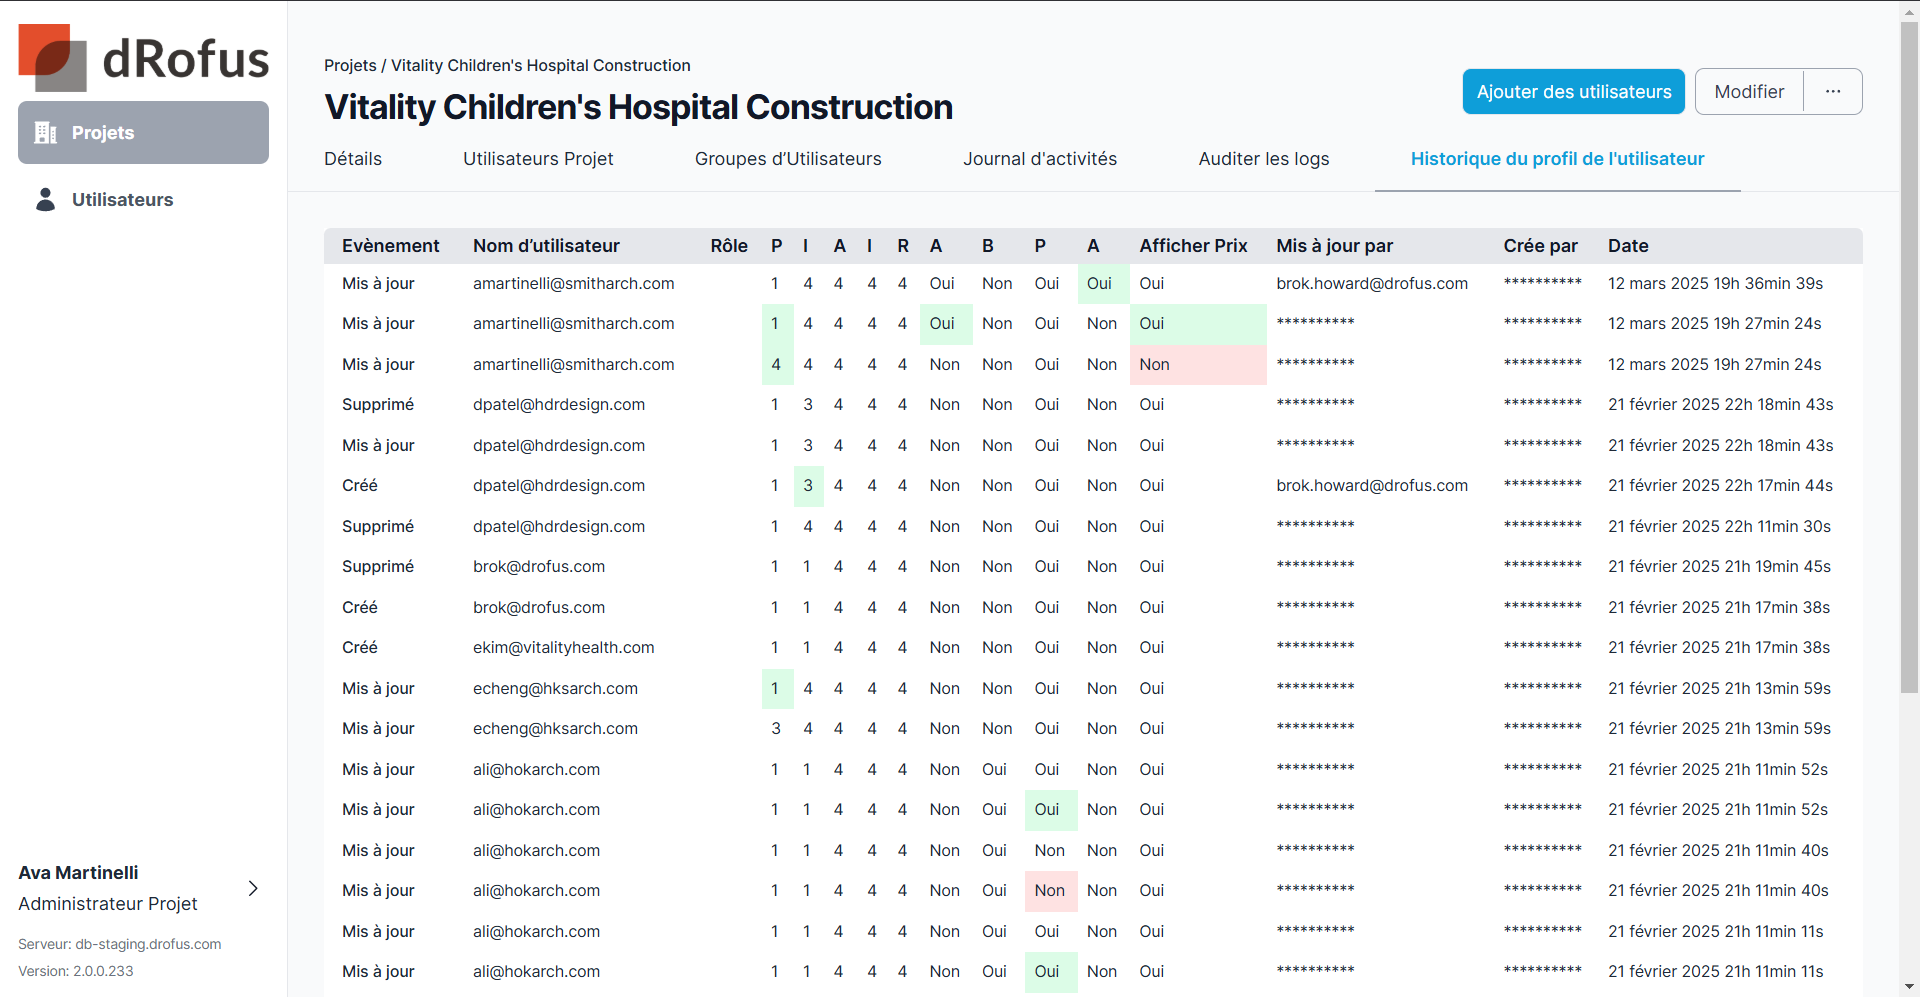Expand the Ava Martinelli profile chevron
This screenshot has width=1920, height=997.
pyautogui.click(x=253, y=888)
